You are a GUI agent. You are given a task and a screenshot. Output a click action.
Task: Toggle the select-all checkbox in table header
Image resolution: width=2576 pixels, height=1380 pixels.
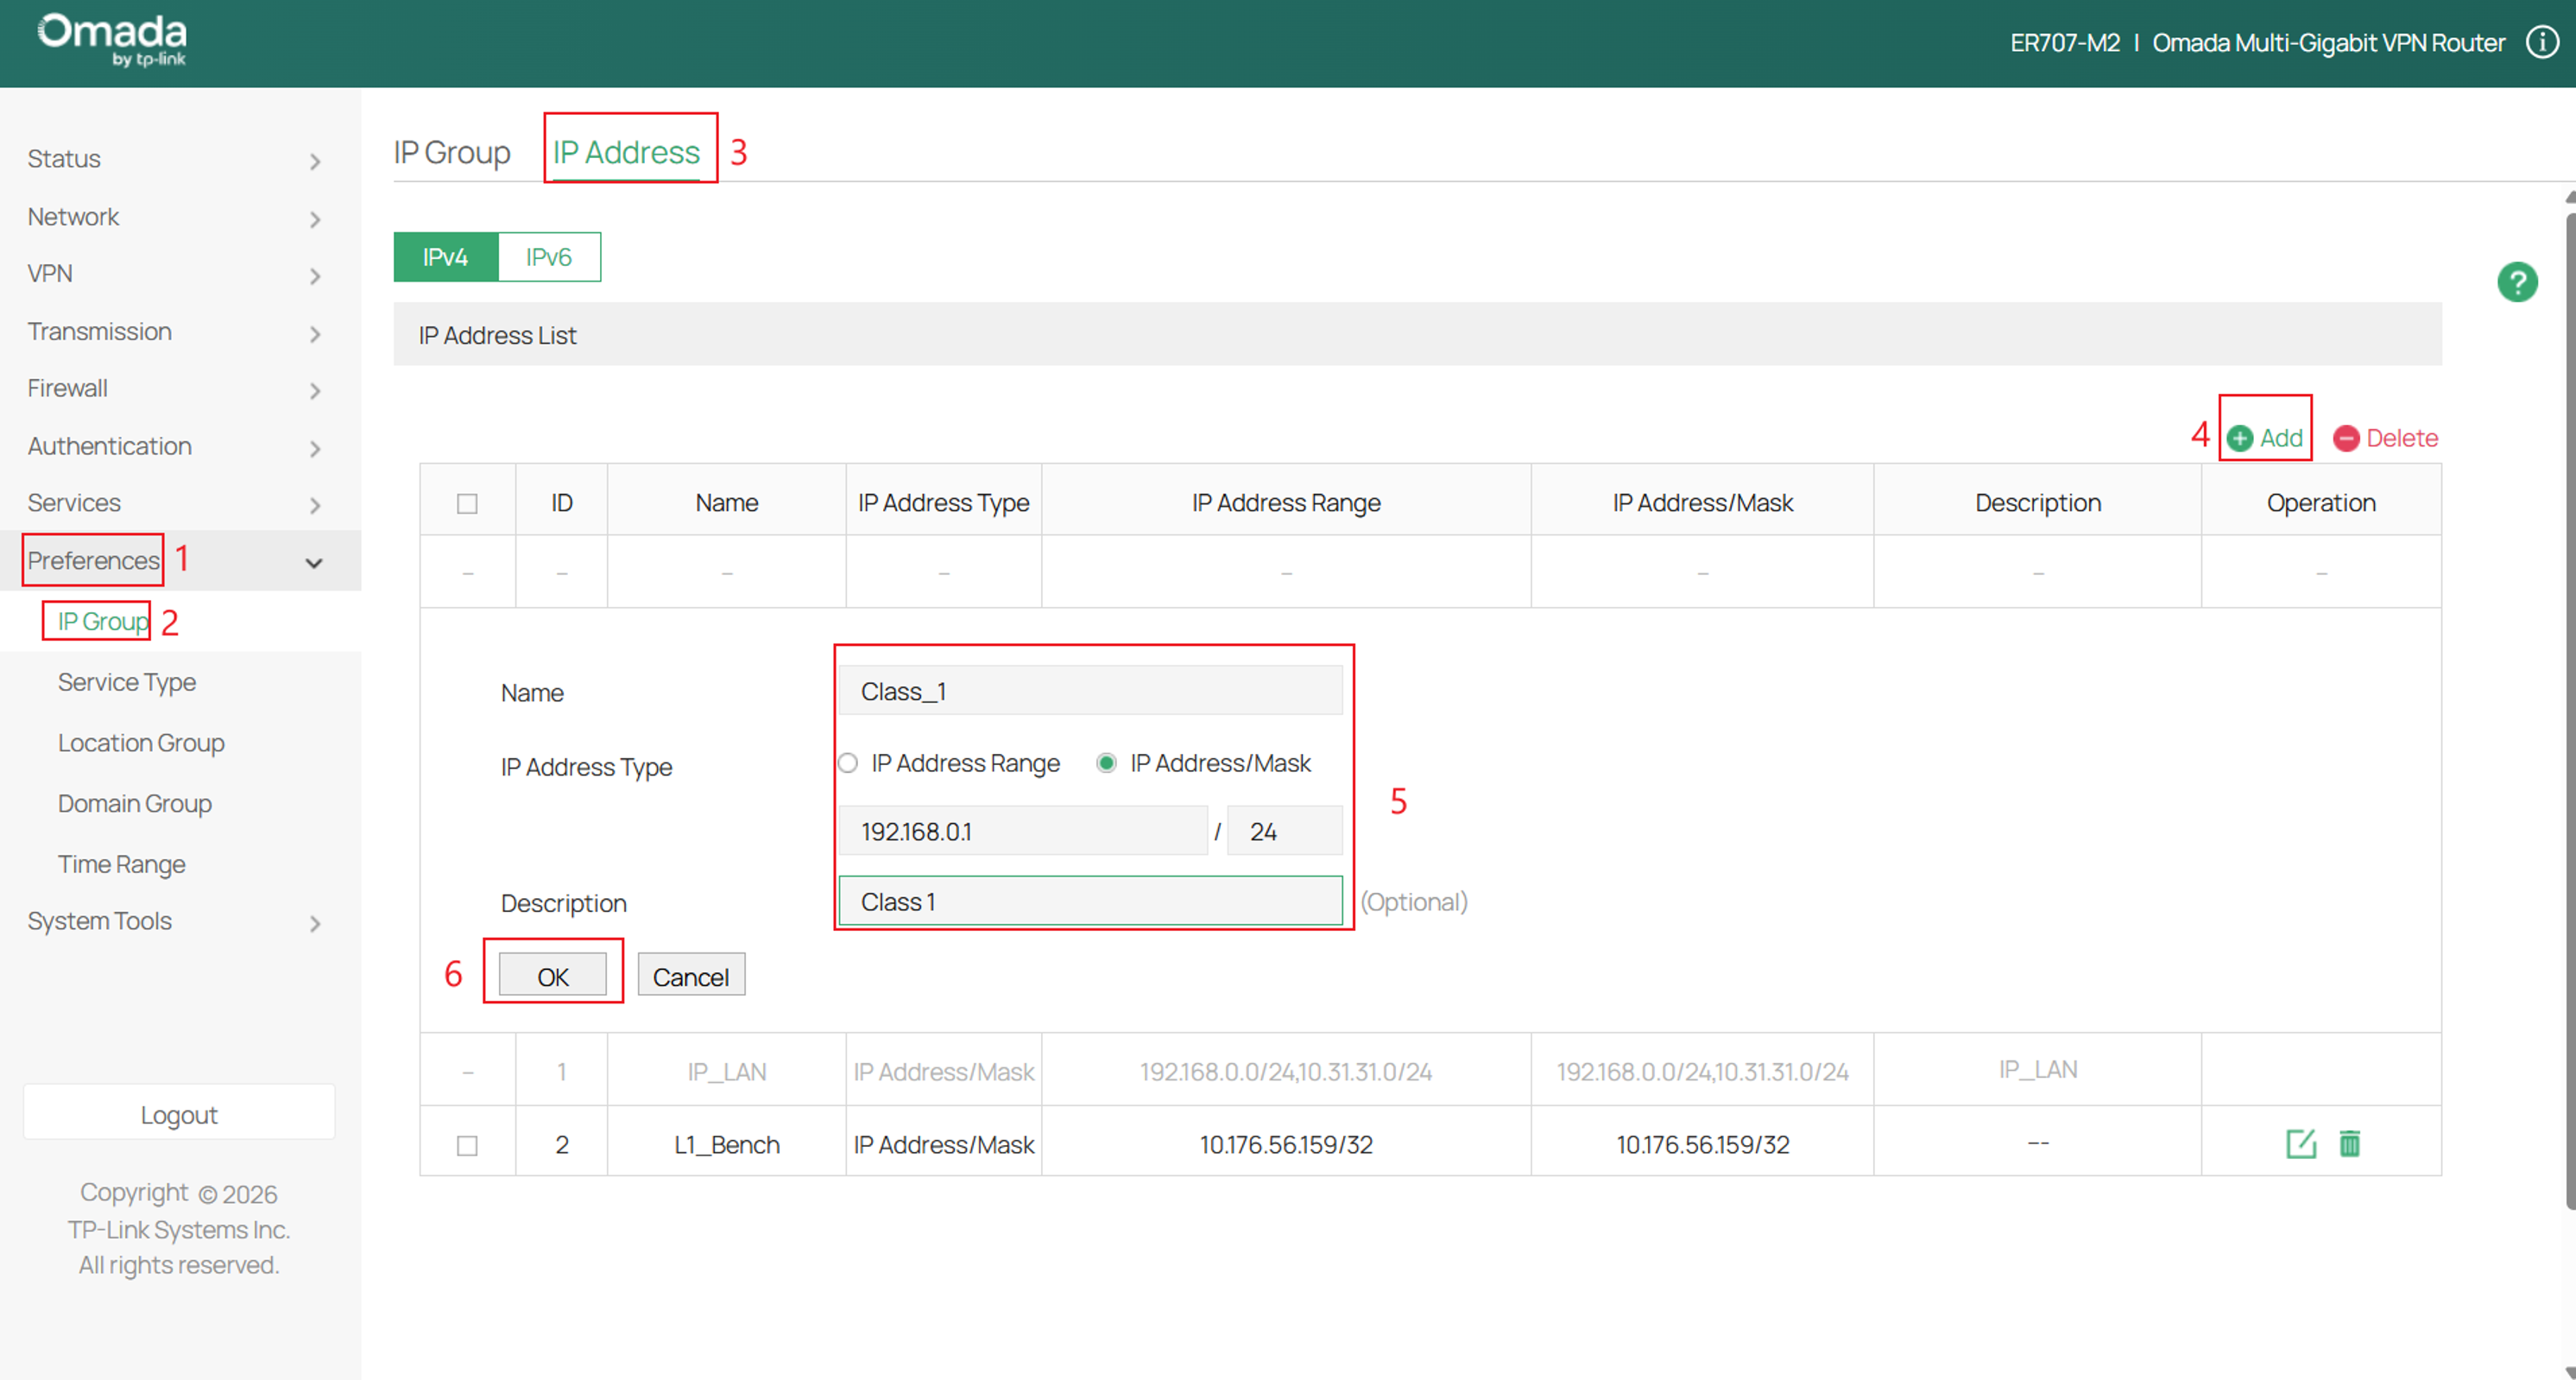(467, 503)
